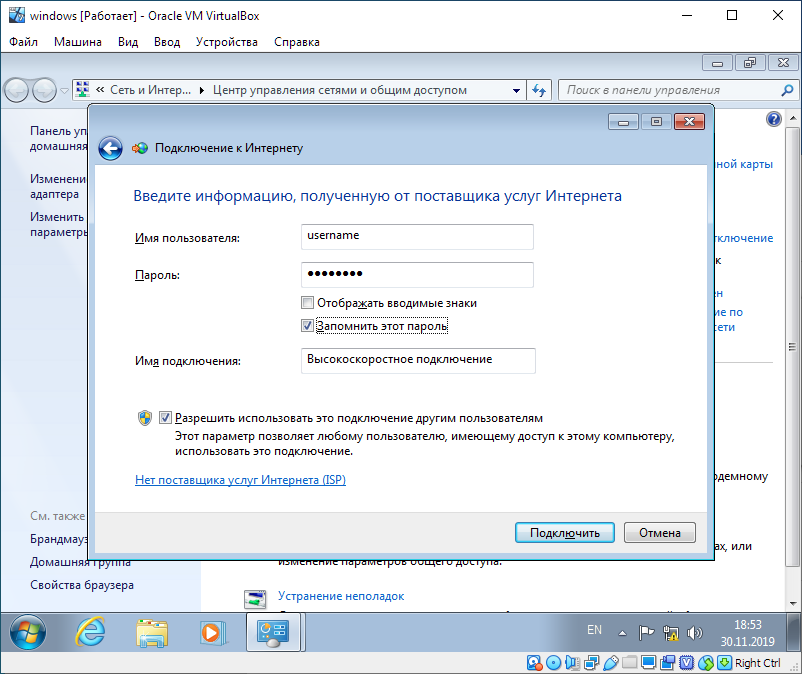The height and width of the screenshot is (674, 802).
Task: Click Брандмауэр link in See also
Action: tap(58, 538)
